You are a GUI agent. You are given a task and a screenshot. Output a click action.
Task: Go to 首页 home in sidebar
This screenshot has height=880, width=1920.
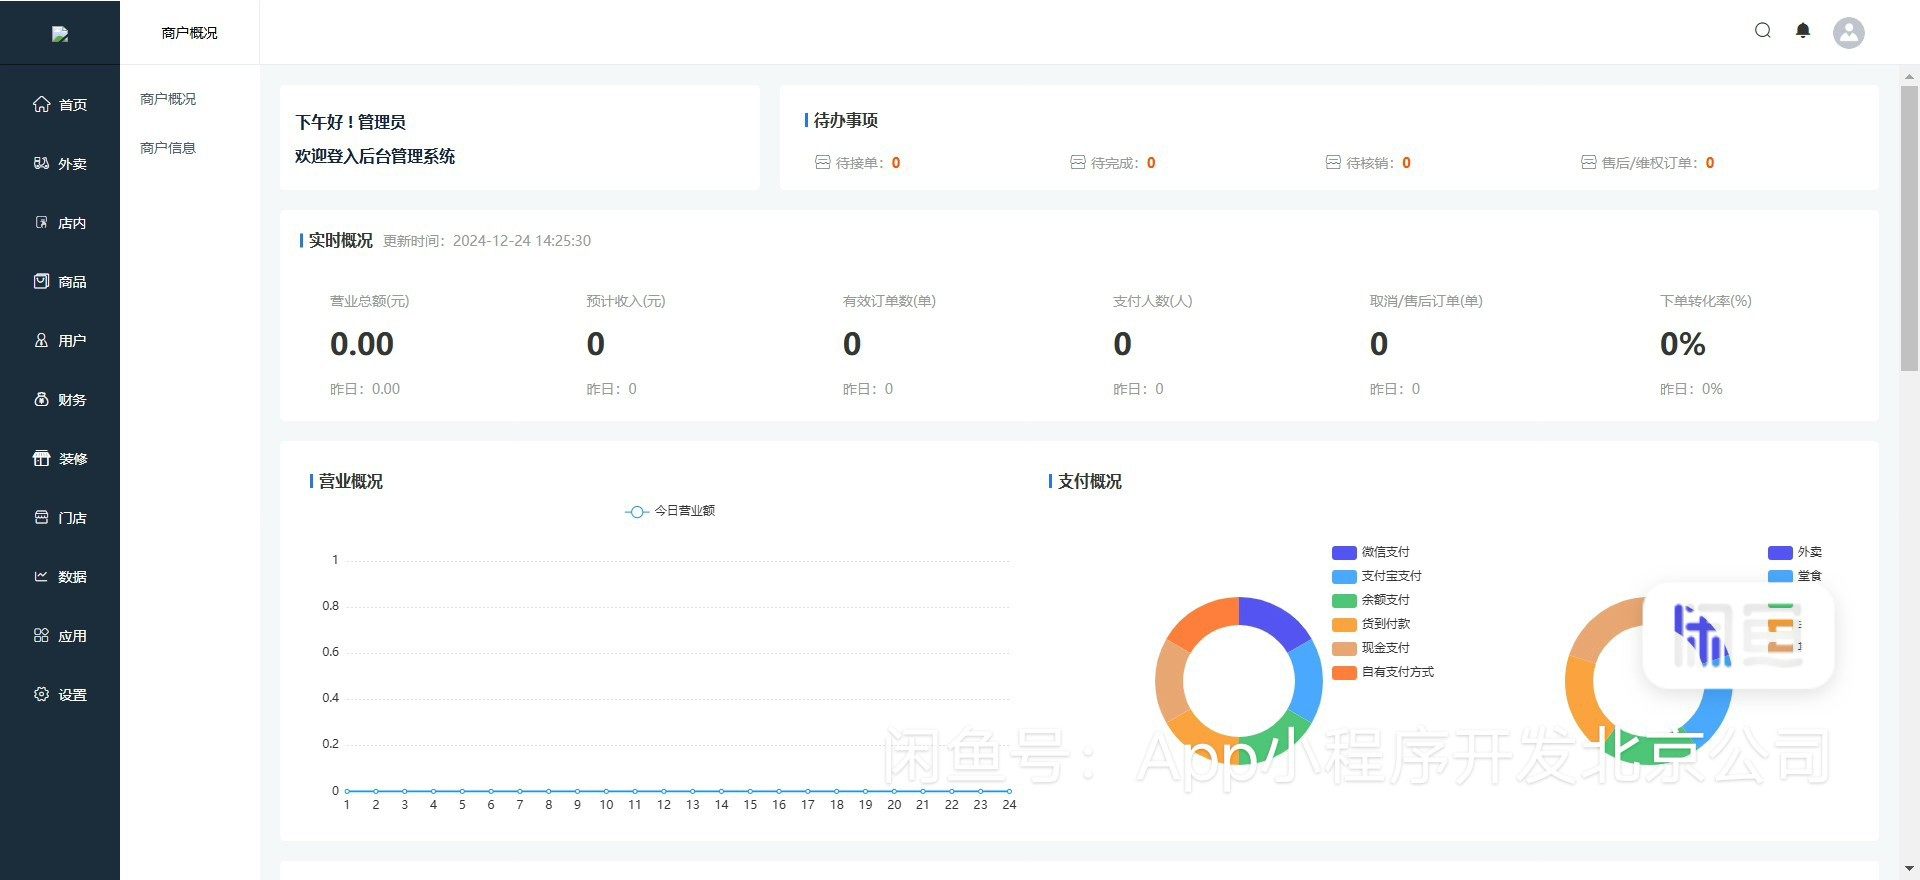pyautogui.click(x=60, y=105)
